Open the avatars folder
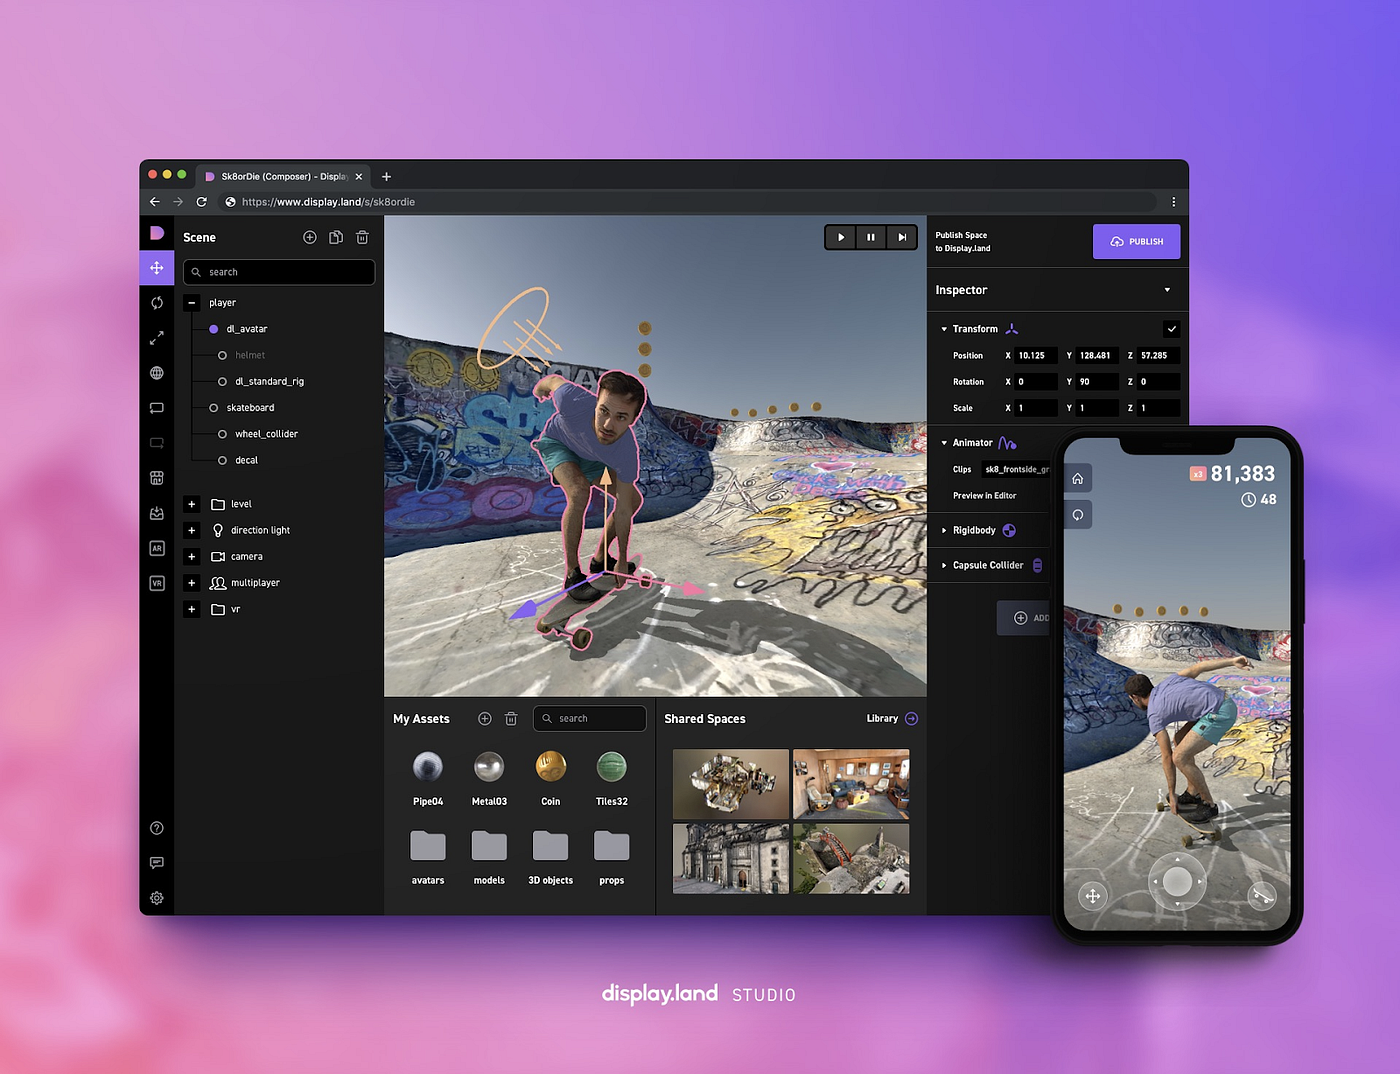This screenshot has width=1400, height=1074. pos(428,857)
